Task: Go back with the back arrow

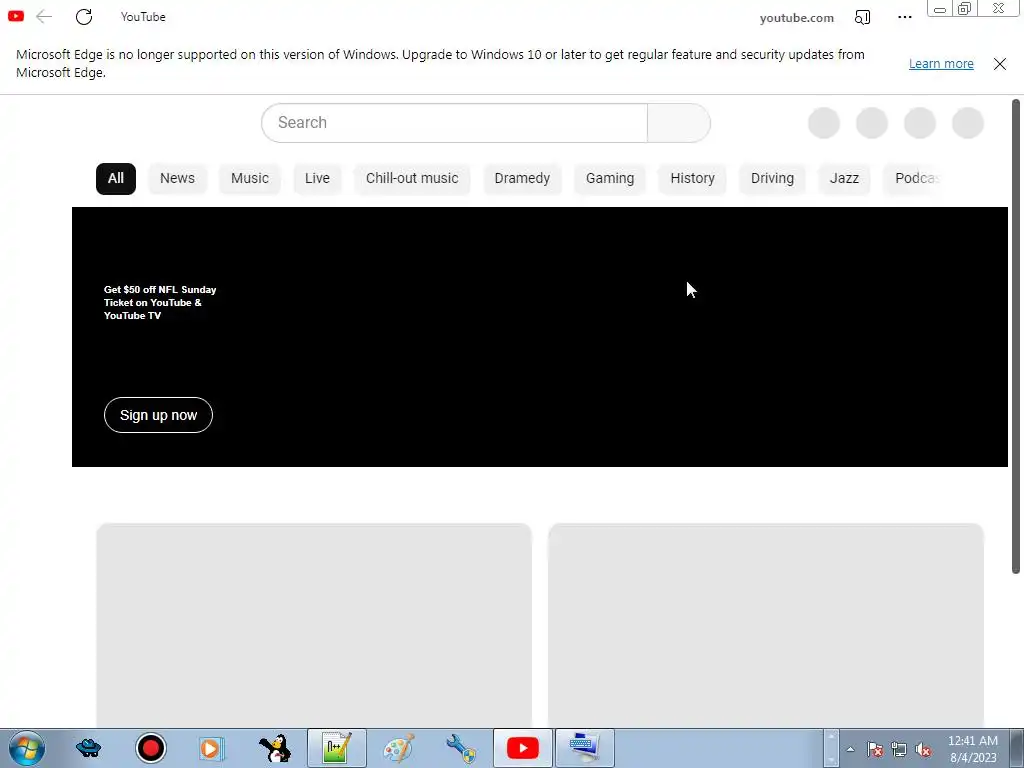Action: click(44, 17)
